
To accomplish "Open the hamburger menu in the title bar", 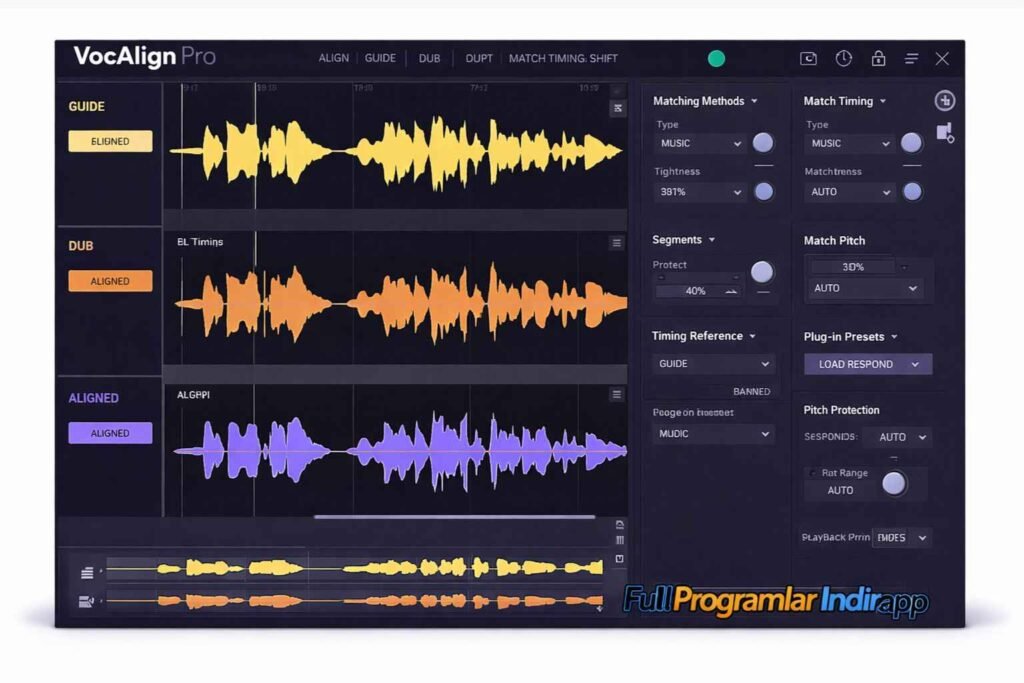I will (x=911, y=58).
